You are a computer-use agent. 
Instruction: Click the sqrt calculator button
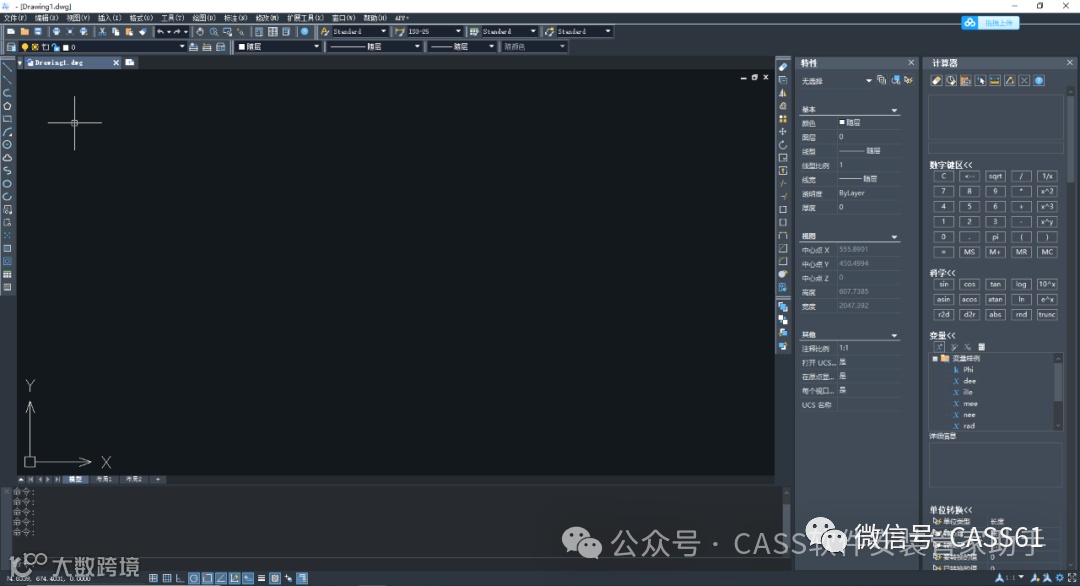click(995, 176)
